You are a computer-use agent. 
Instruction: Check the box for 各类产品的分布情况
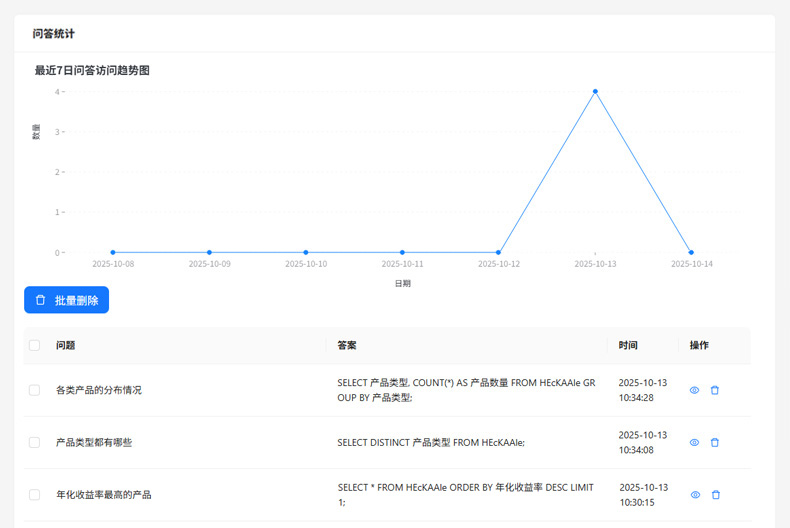[35, 390]
